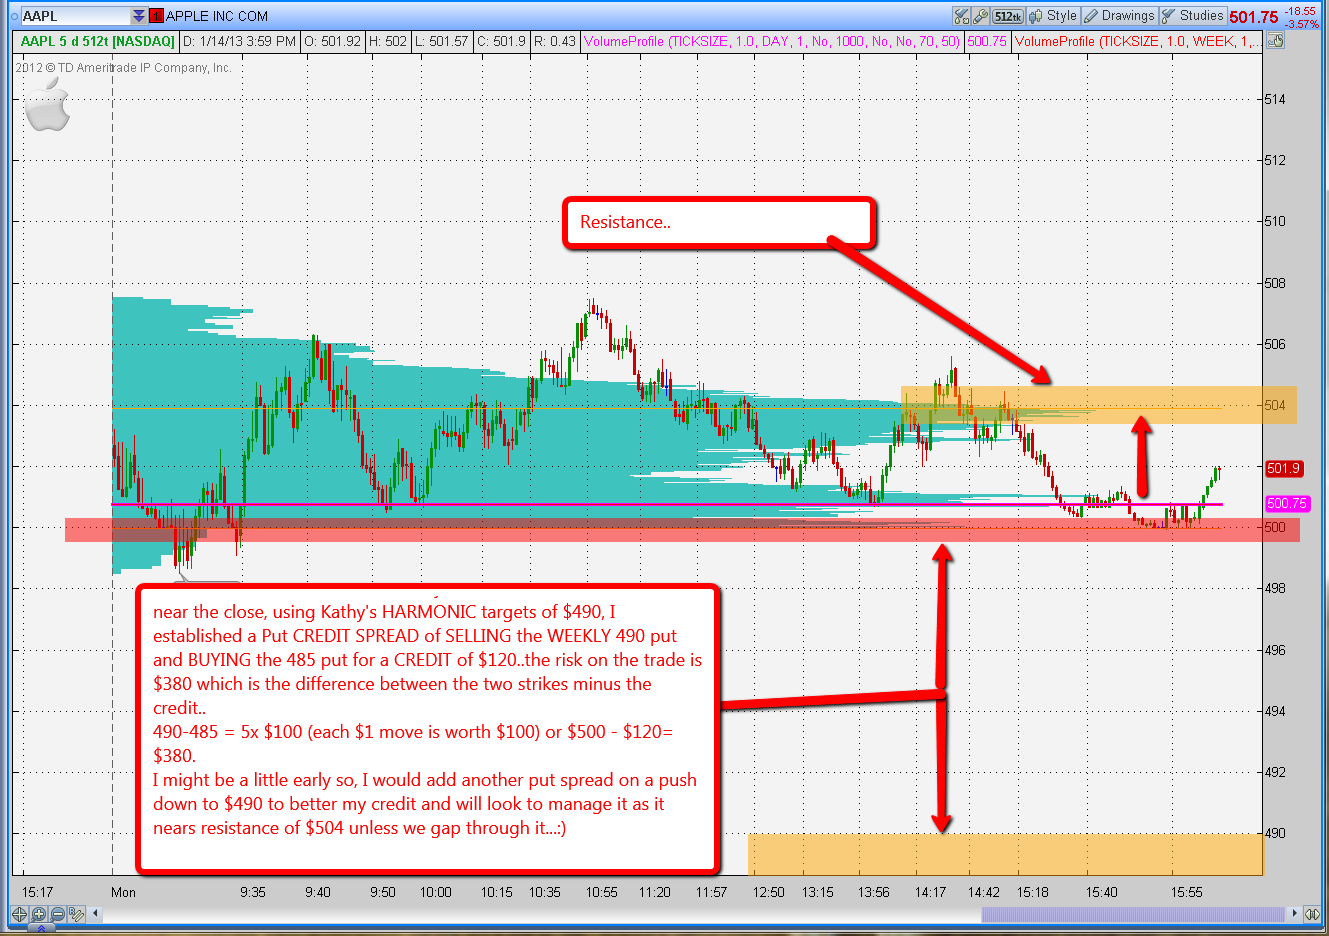Click the red symbol link color box
Screen dimensions: 1329x936
pos(156,16)
